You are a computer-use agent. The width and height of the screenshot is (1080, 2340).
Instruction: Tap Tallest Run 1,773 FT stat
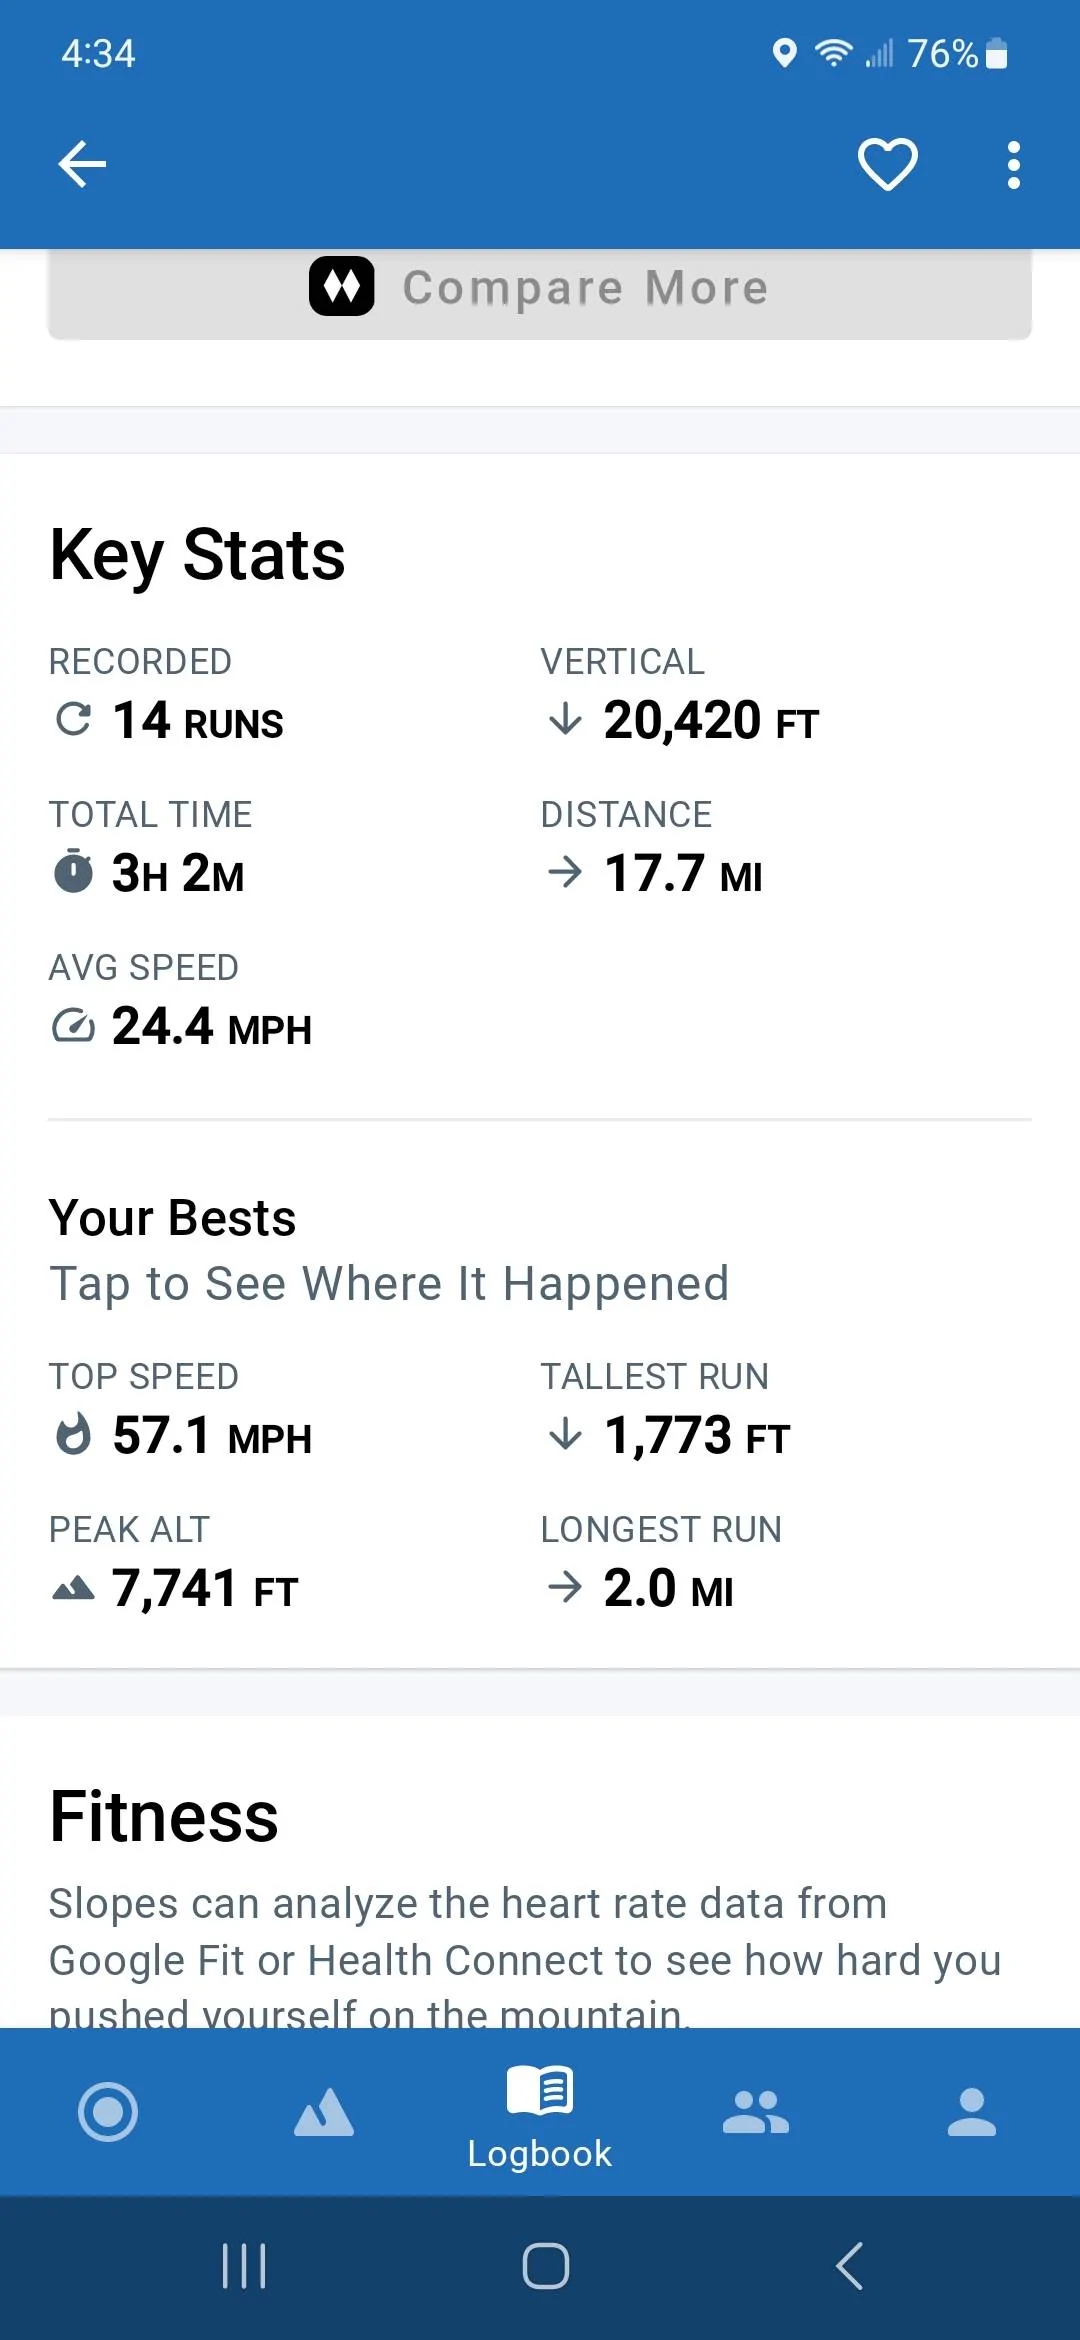click(x=666, y=1409)
